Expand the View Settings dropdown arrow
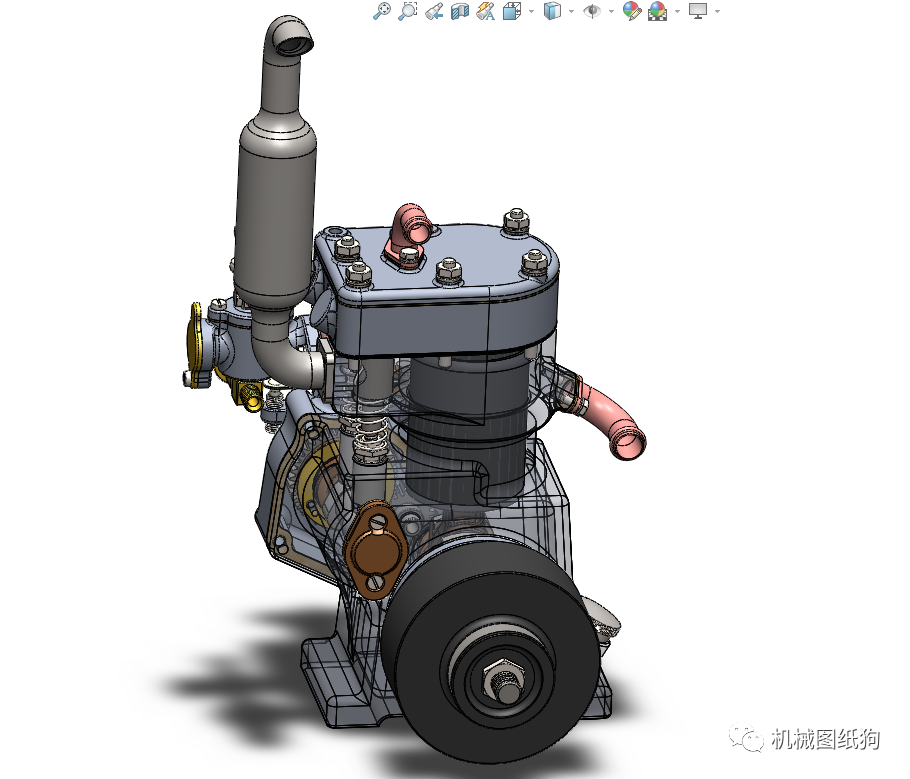This screenshot has width=910, height=779. tap(717, 11)
